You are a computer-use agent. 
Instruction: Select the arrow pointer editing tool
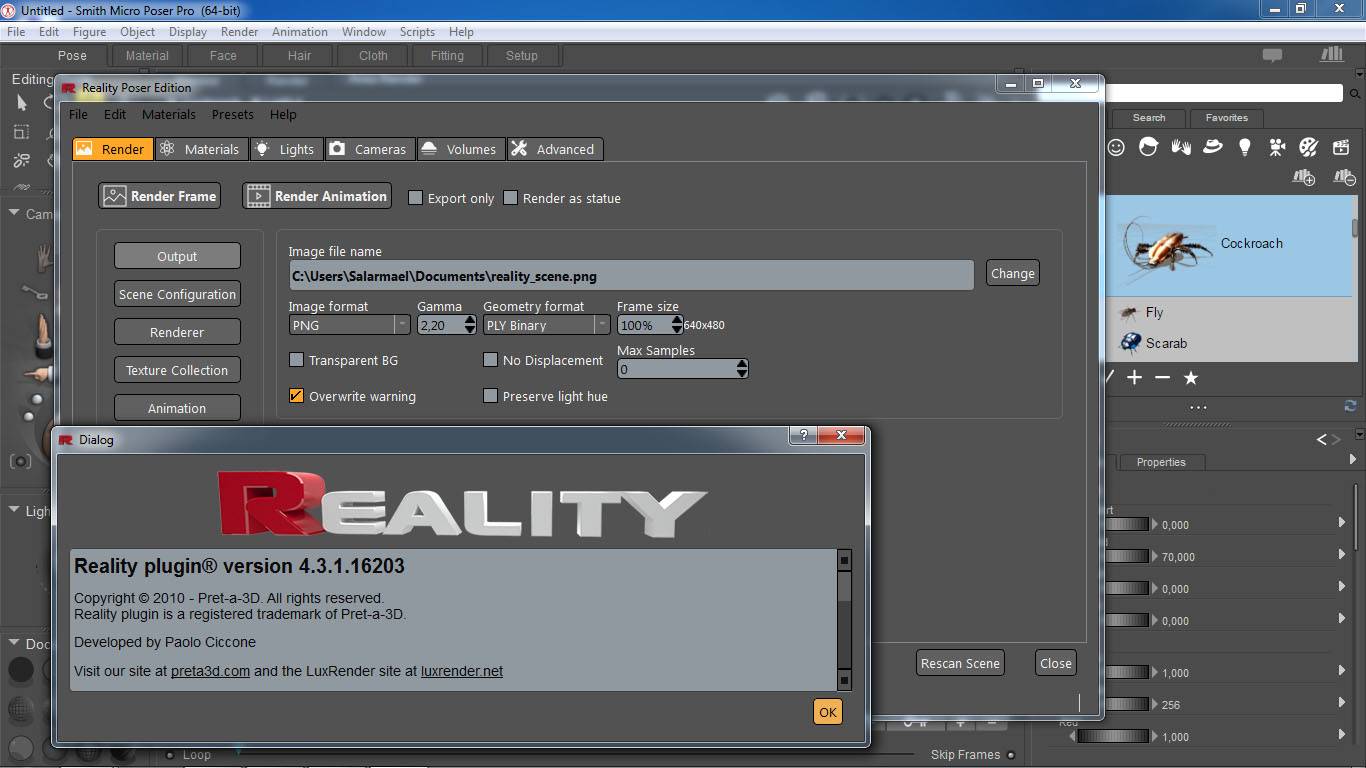coord(22,102)
